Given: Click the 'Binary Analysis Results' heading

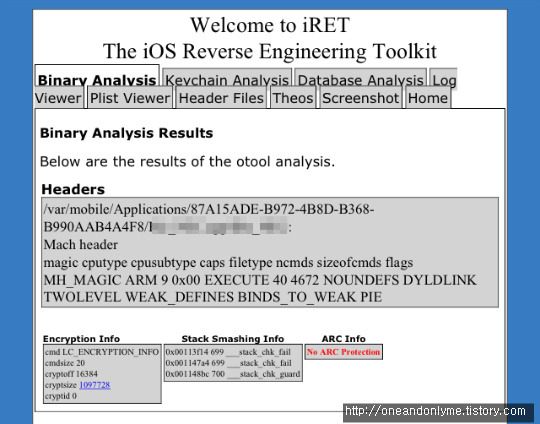Looking at the screenshot, I should tap(126, 133).
